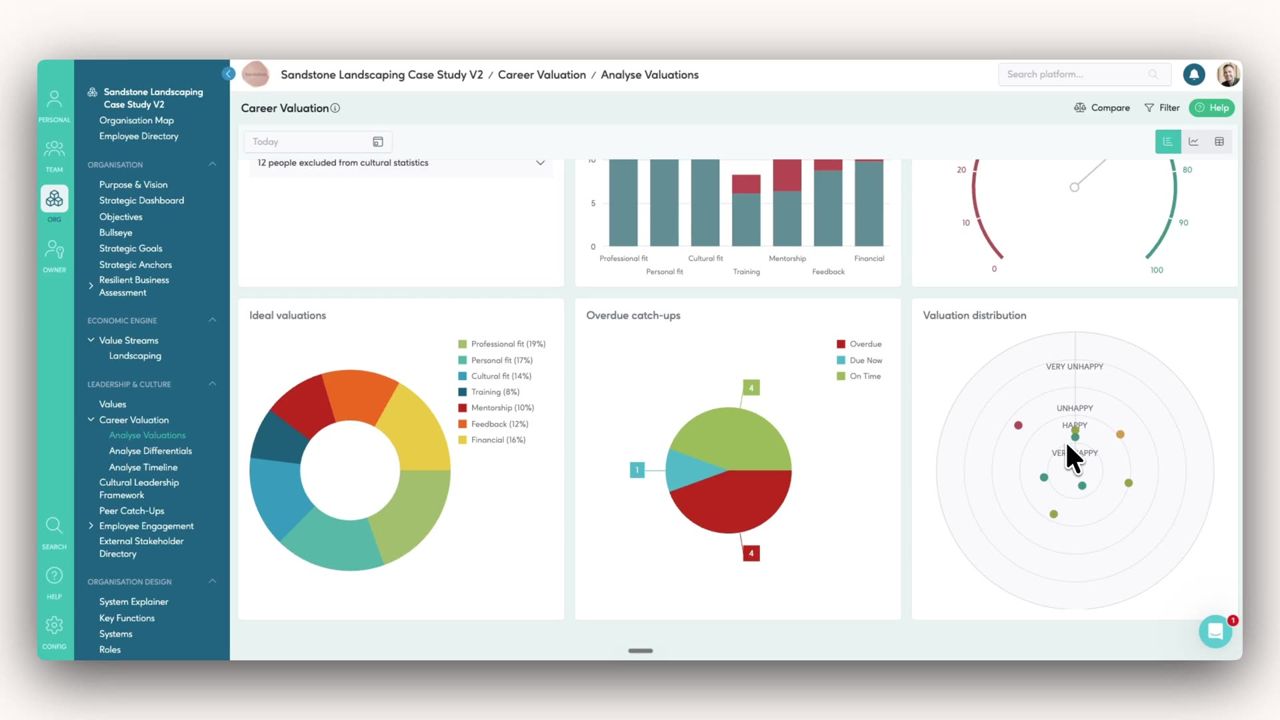Click the Search platform input field

[x=1082, y=74]
